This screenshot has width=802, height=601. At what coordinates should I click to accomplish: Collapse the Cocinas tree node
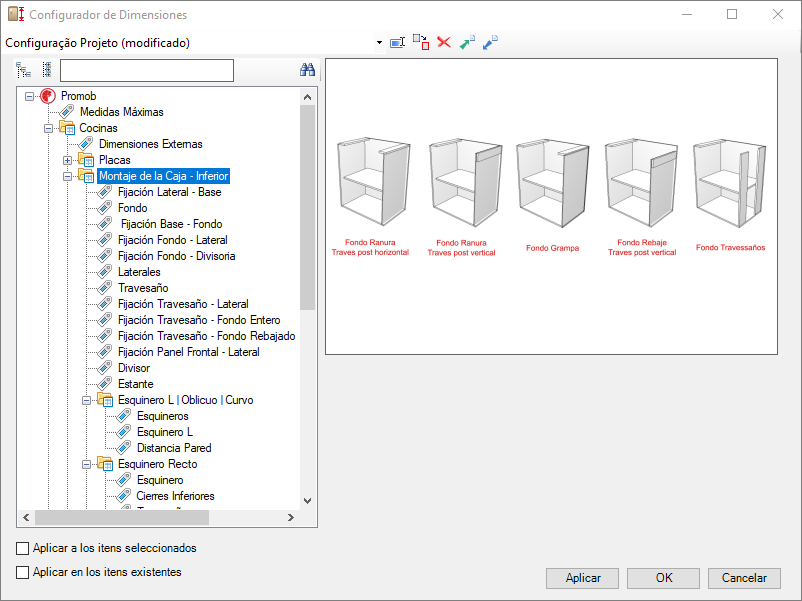(49, 128)
